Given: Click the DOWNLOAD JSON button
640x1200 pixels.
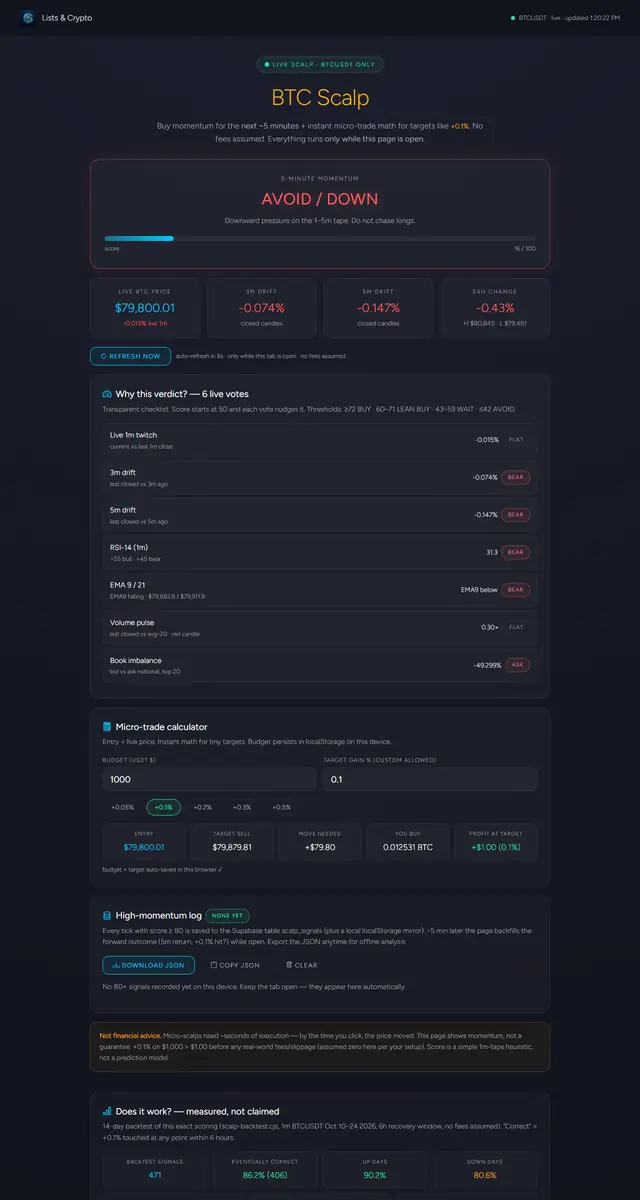Looking at the screenshot, I should click(148, 965).
